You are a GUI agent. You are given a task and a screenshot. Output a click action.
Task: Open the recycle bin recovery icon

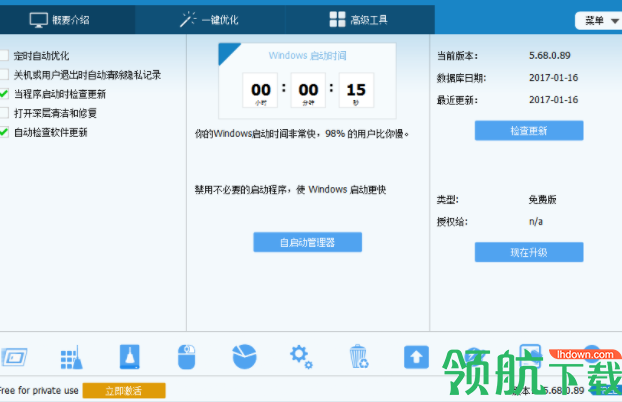(359, 356)
